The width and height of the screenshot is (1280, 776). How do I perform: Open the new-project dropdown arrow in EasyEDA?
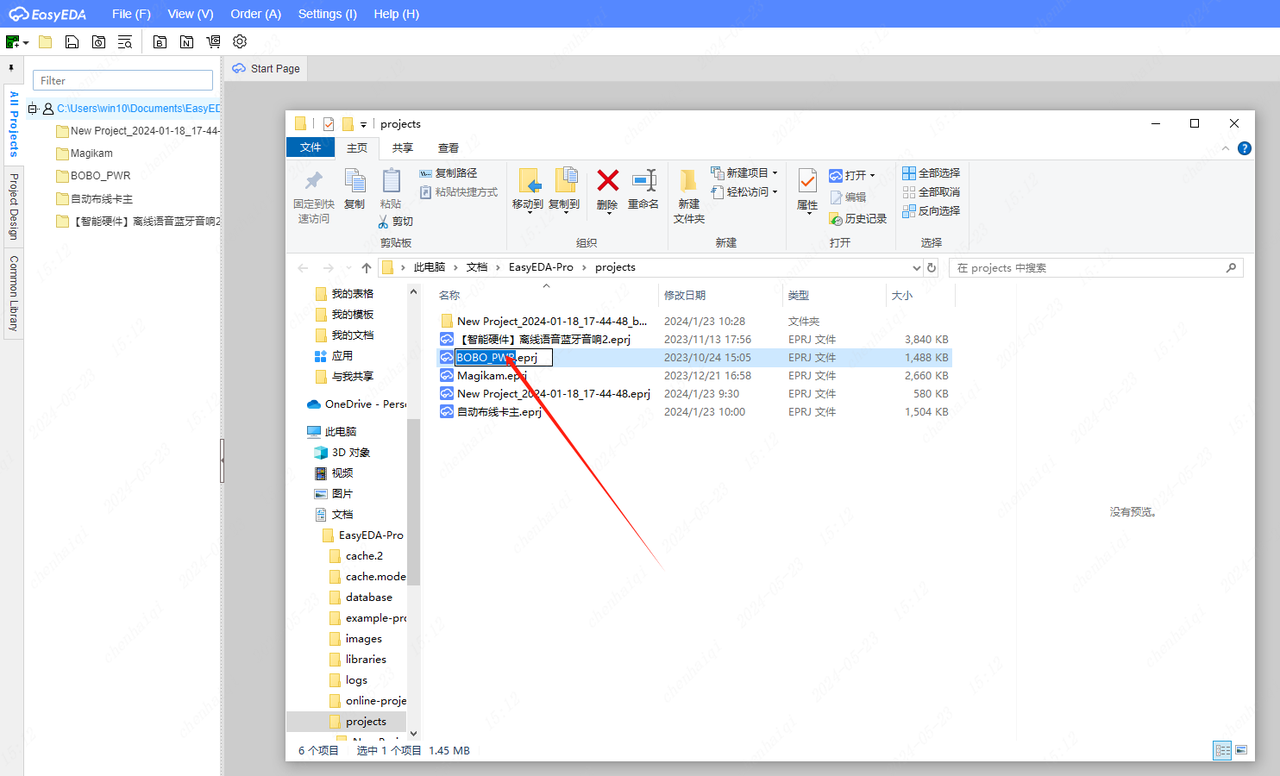pos(26,42)
